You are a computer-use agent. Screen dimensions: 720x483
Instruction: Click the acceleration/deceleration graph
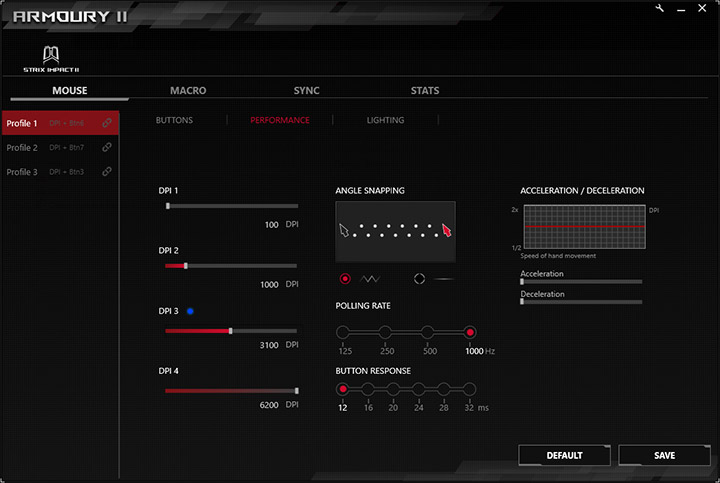(585, 227)
